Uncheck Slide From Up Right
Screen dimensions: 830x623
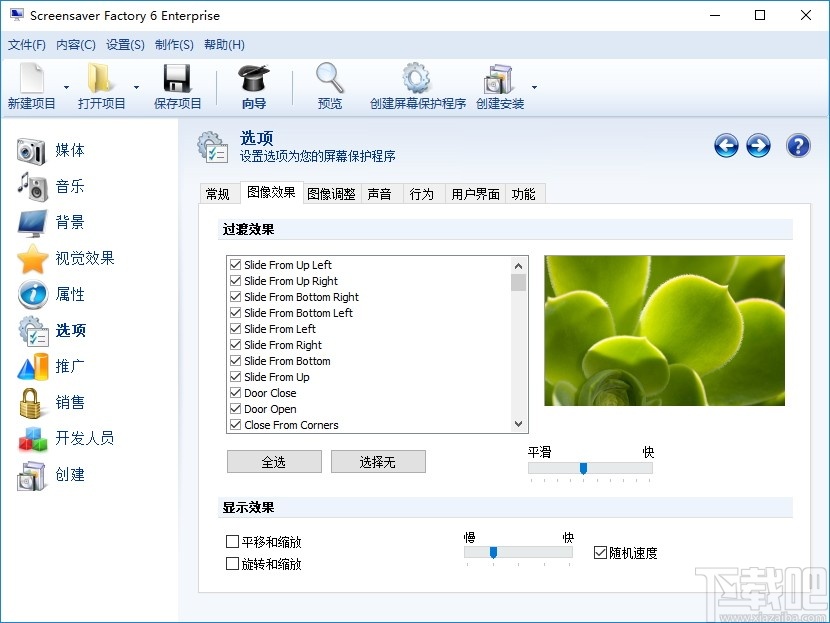236,280
